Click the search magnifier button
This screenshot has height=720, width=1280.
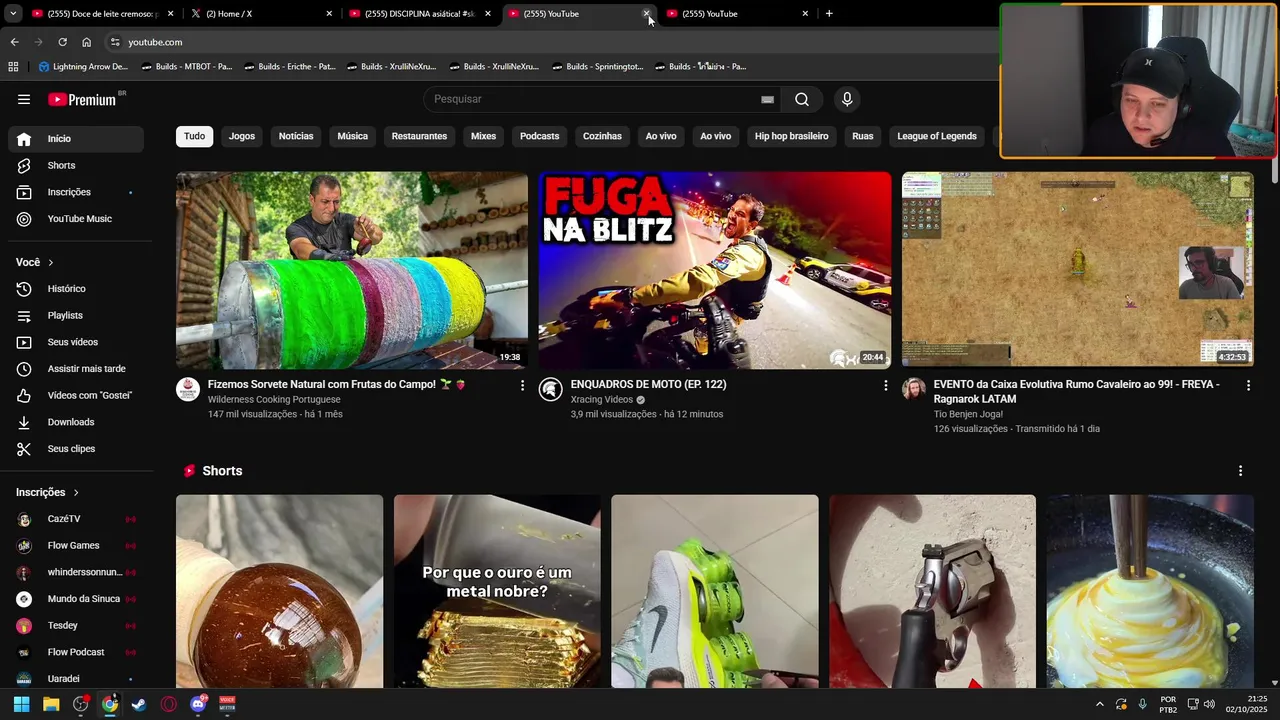click(x=802, y=99)
